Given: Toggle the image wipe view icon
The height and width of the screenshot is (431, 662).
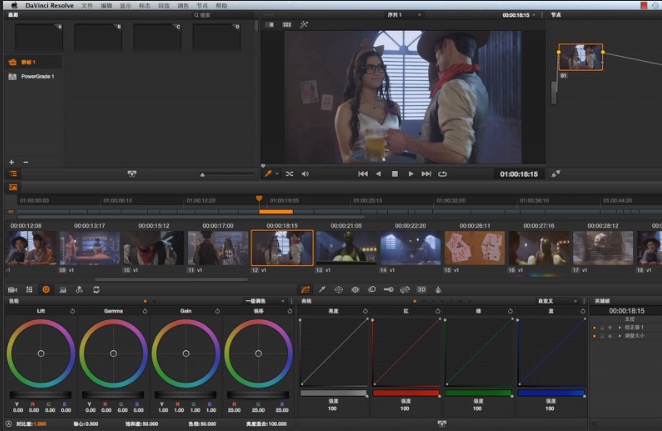Looking at the screenshot, I should 269,24.
